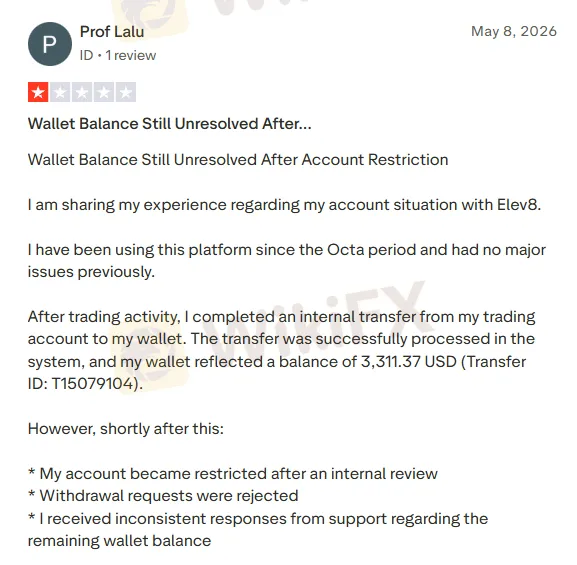Click the "1 review" count text
The height and width of the screenshot is (565, 577).
pyautogui.click(x=131, y=56)
